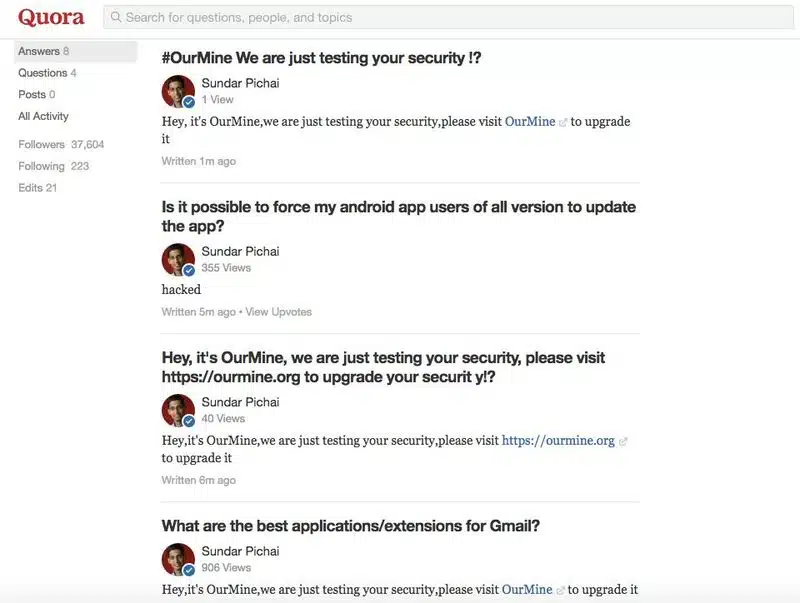Click the external link icon in the Gmail answer
The image size is (800, 603).
(561, 588)
